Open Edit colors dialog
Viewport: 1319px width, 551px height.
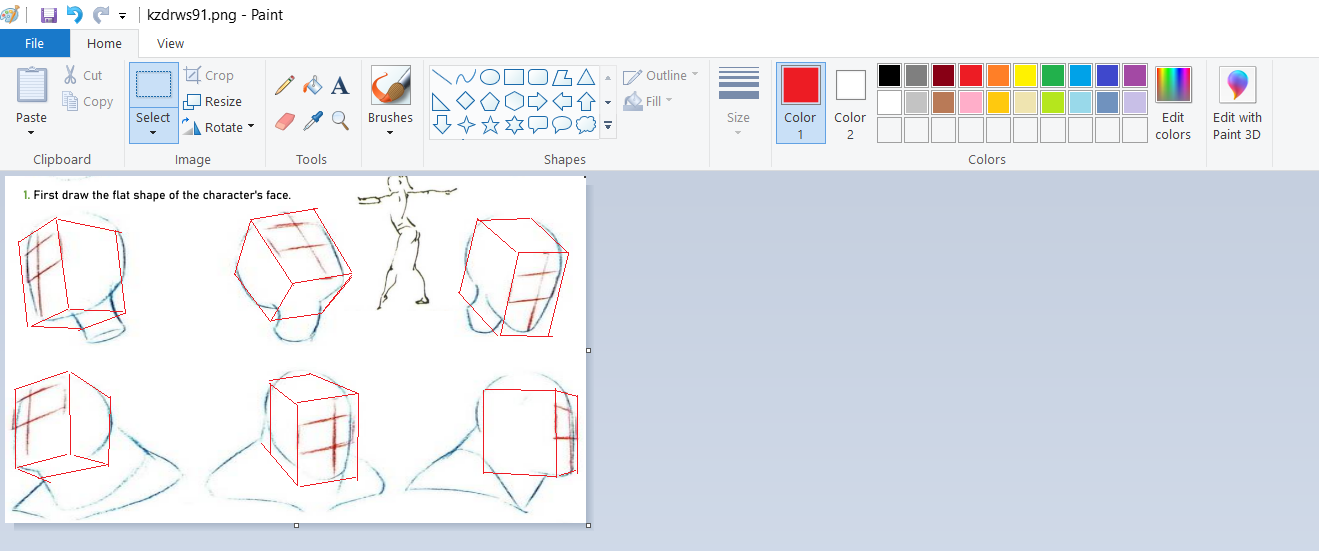tap(1173, 104)
